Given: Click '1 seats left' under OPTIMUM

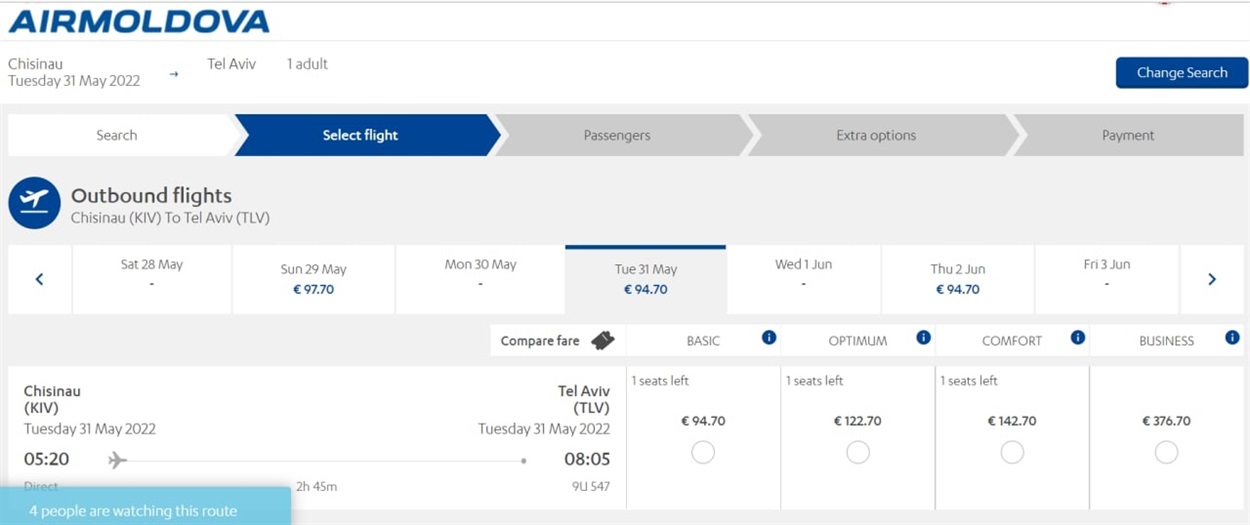Looking at the screenshot, I should 814,381.
